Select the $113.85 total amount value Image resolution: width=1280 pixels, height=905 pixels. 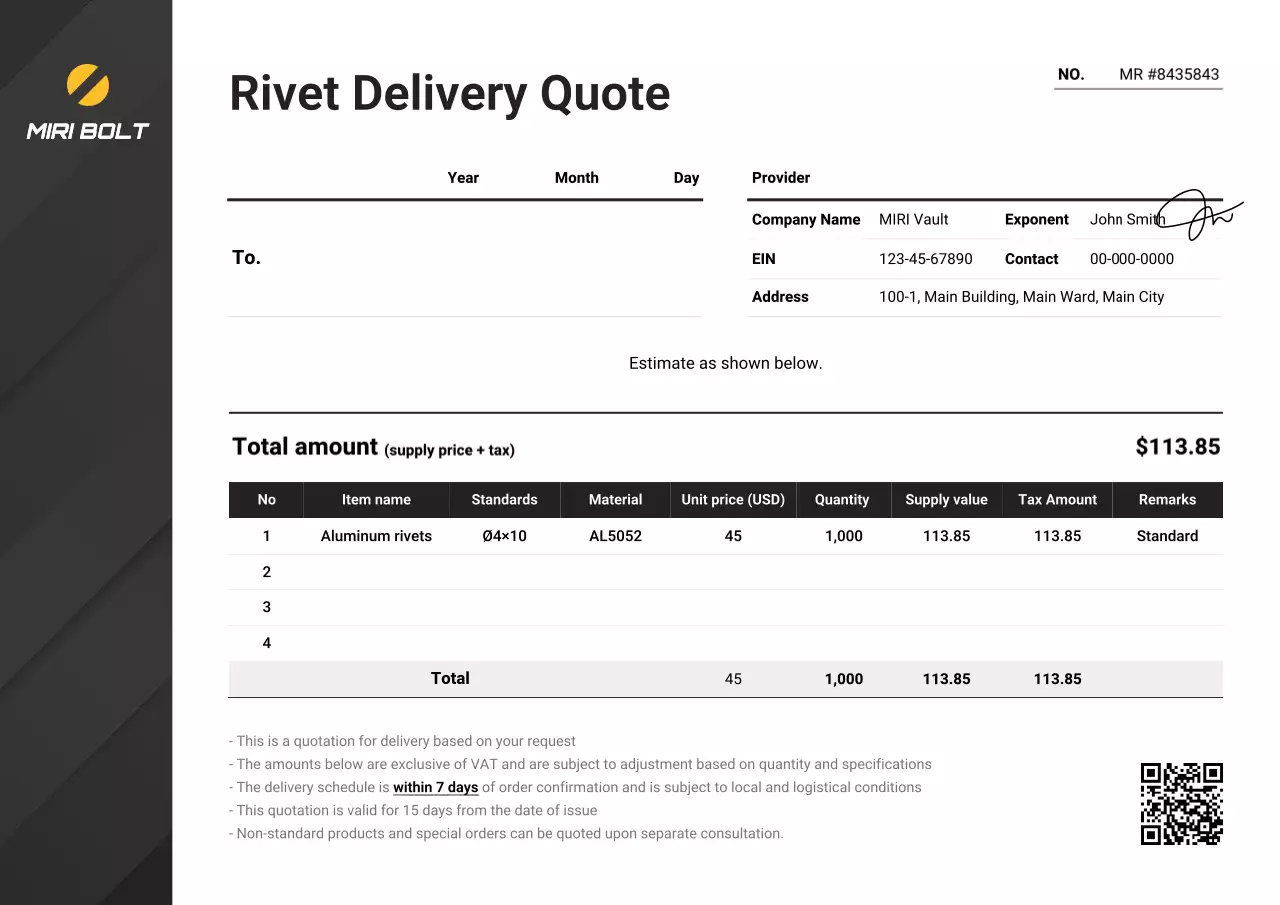coord(1177,447)
